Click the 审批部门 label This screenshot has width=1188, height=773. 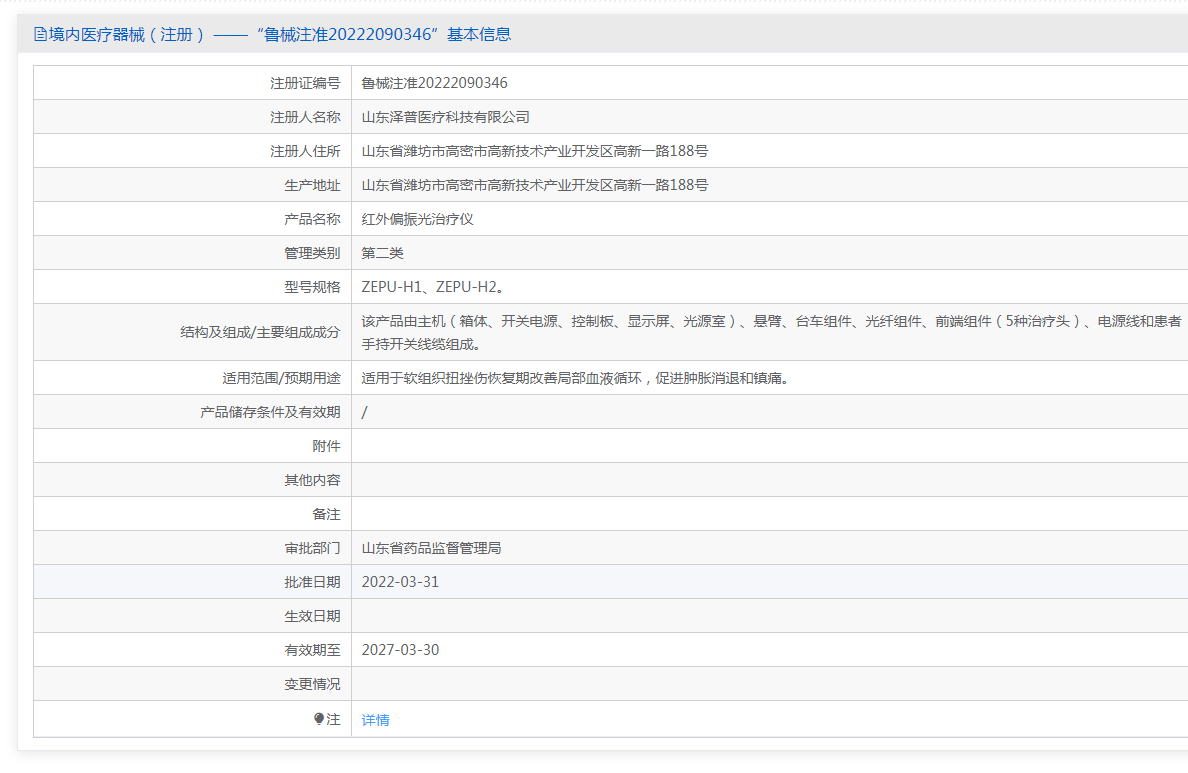coord(312,549)
